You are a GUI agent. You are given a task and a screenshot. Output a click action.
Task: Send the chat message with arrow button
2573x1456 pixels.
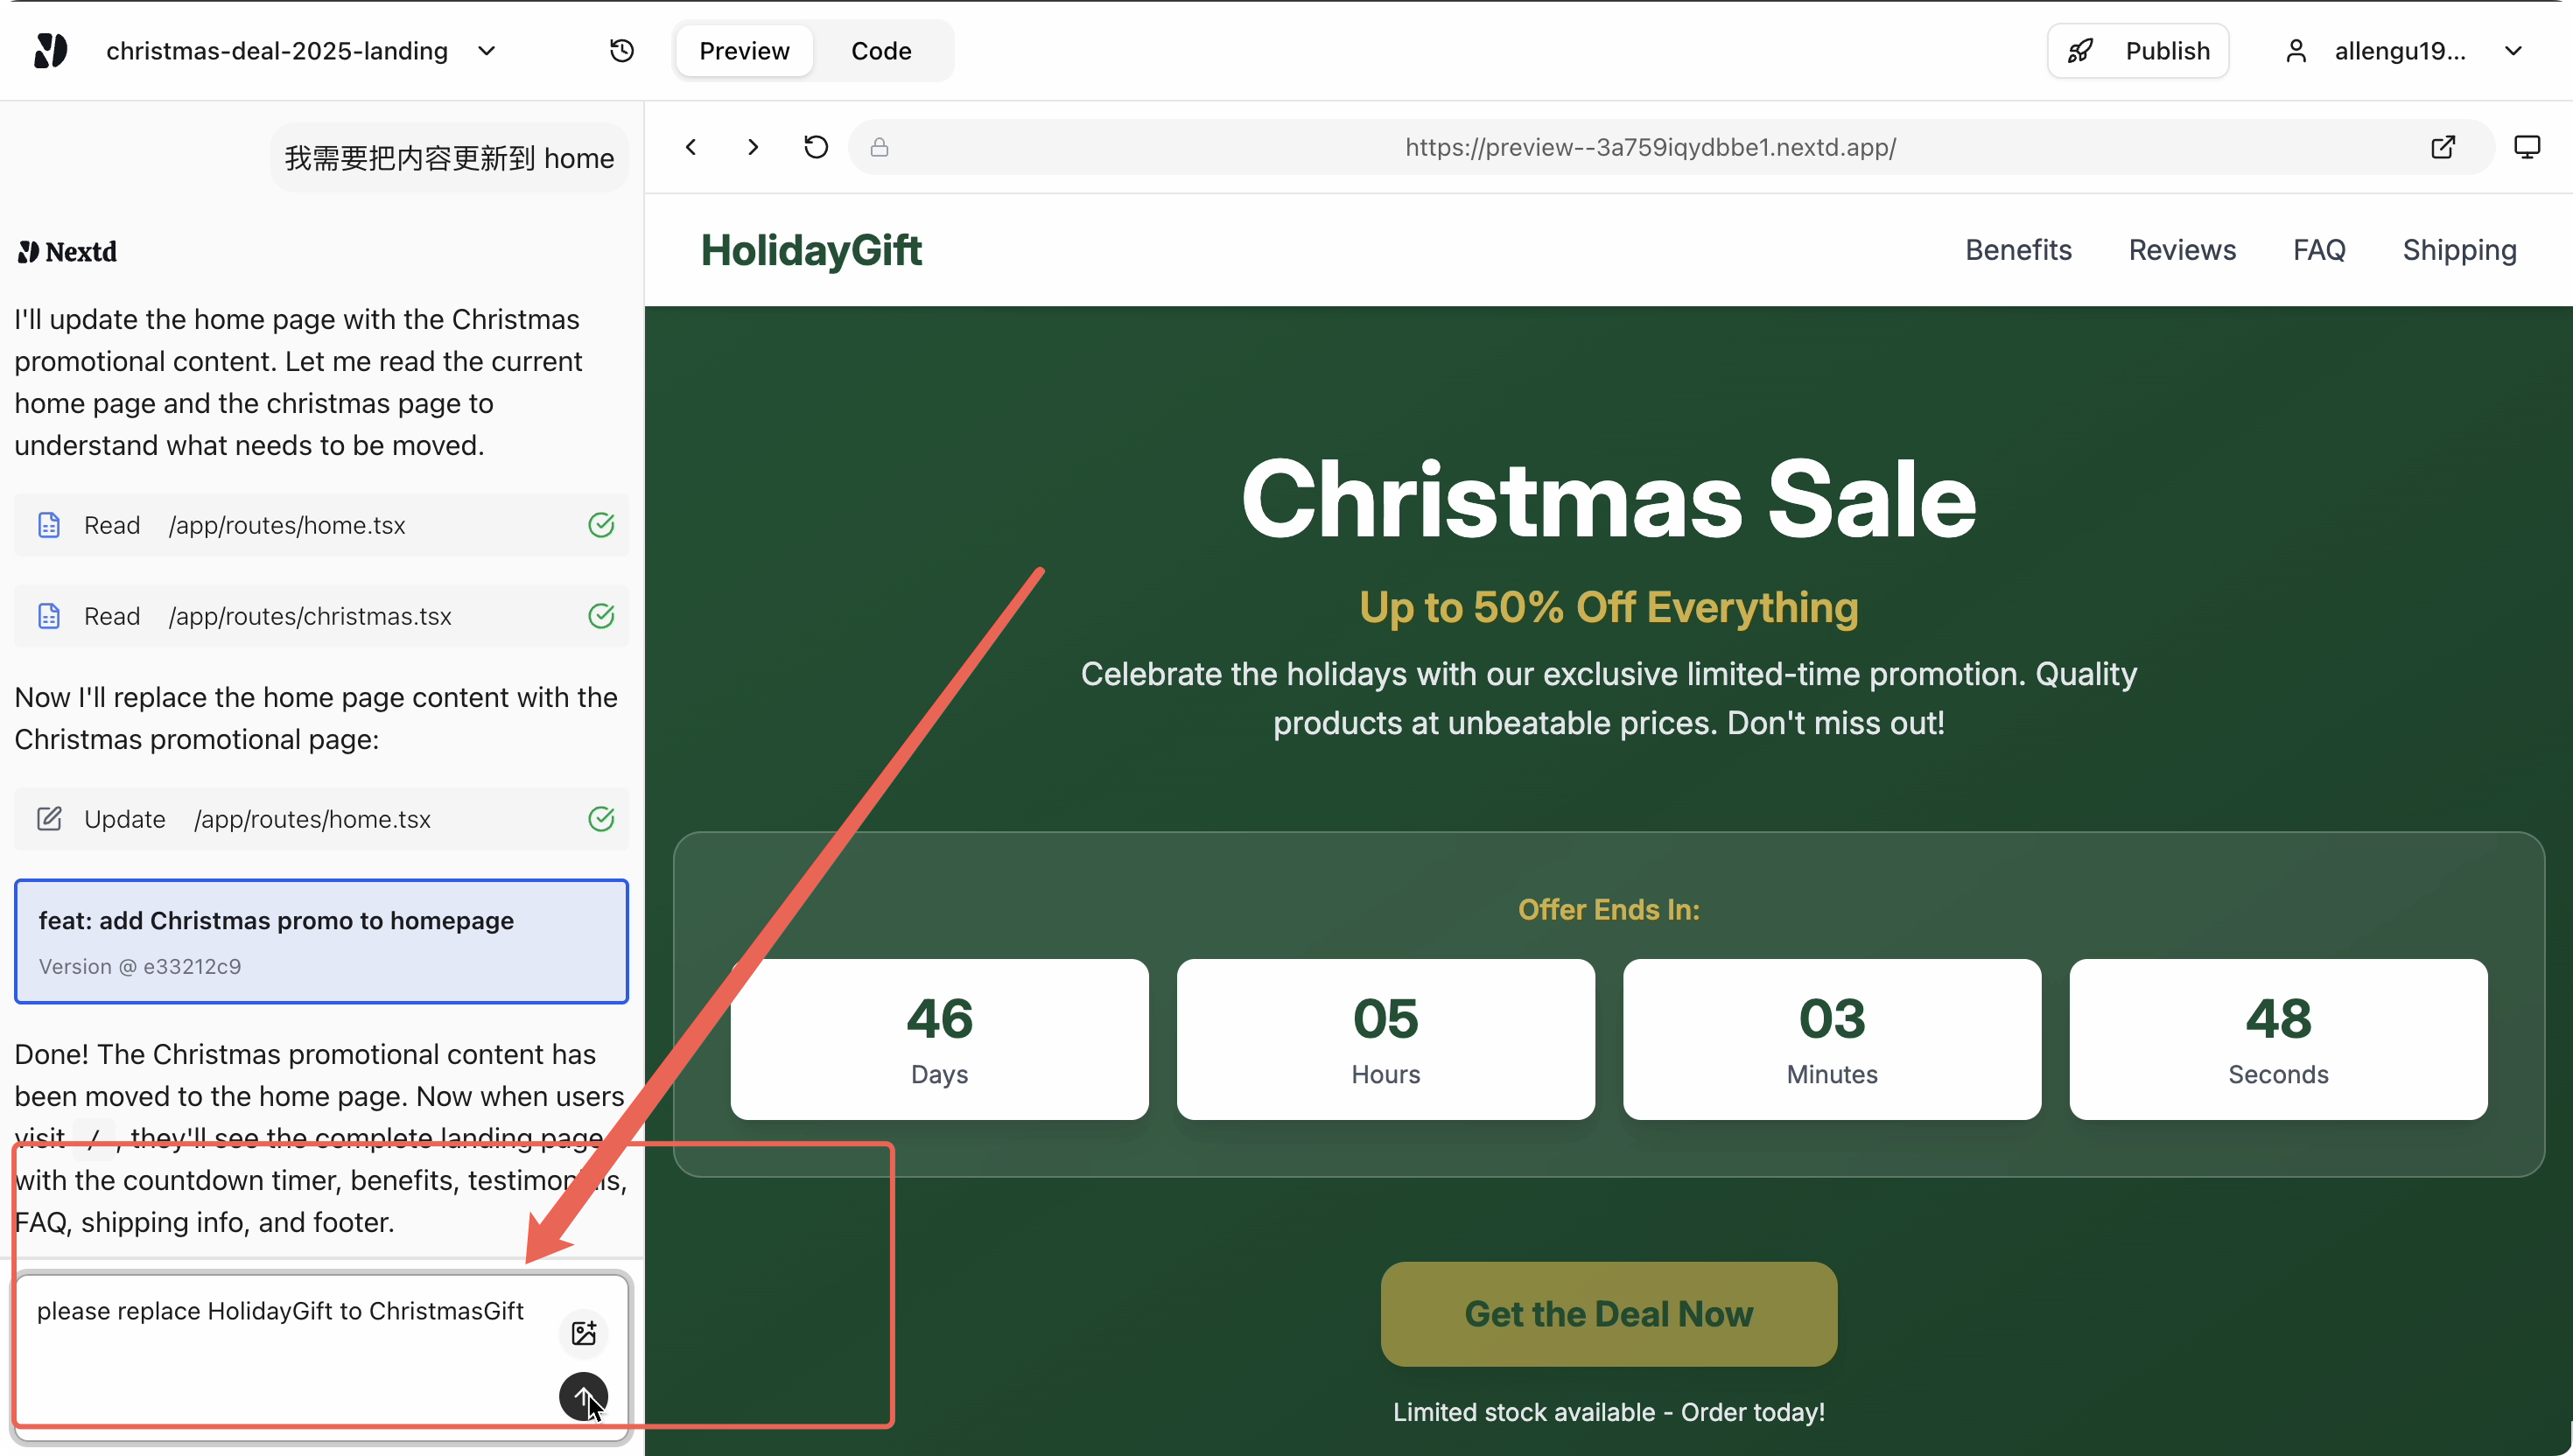click(x=583, y=1395)
